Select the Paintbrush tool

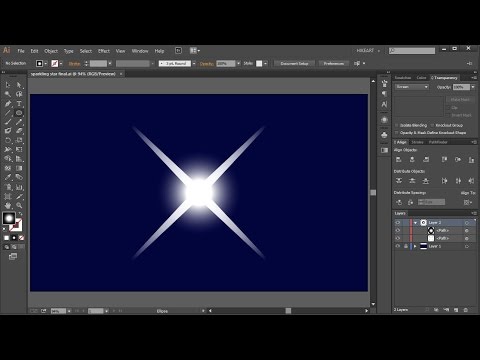[x=8, y=122]
